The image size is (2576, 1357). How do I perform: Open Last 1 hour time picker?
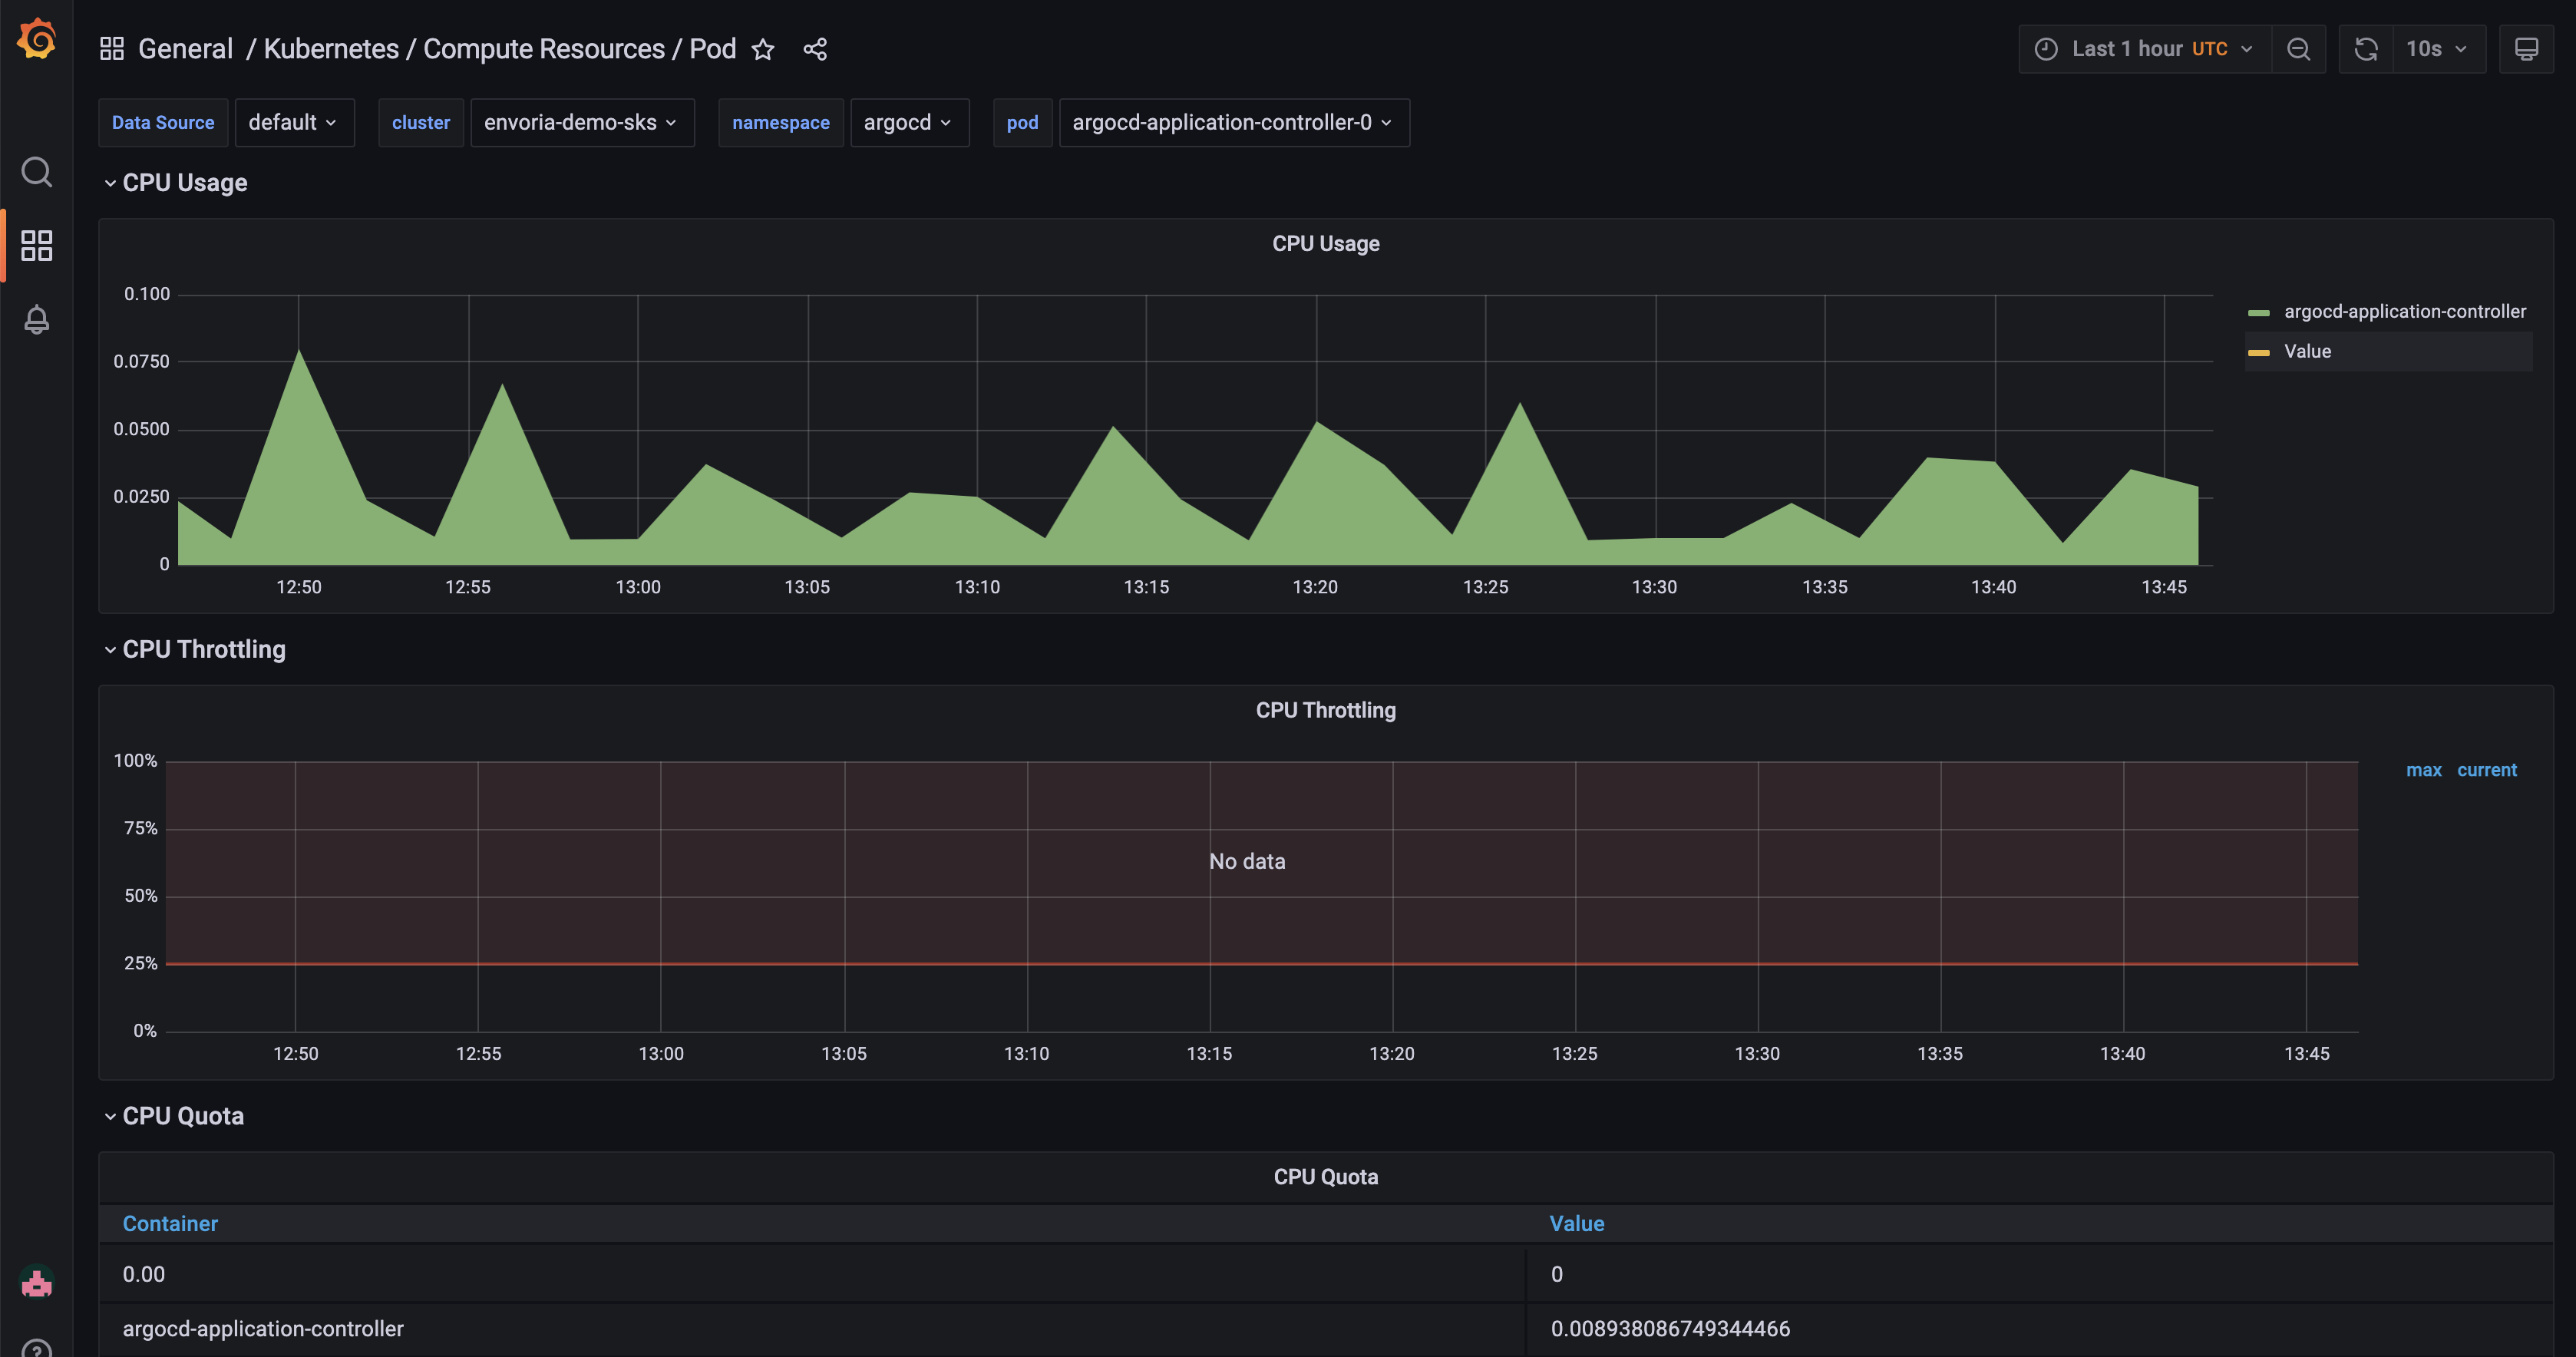(x=2145, y=49)
